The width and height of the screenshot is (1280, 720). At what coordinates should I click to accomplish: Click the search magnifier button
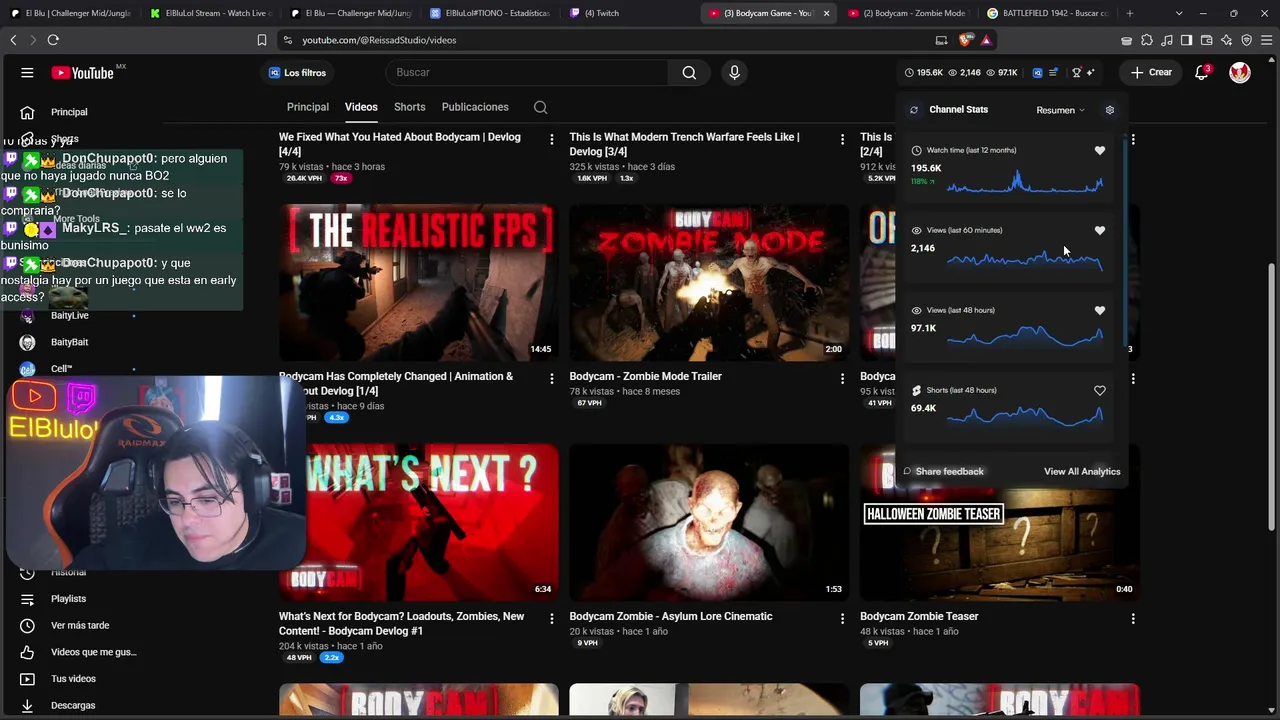click(x=689, y=73)
